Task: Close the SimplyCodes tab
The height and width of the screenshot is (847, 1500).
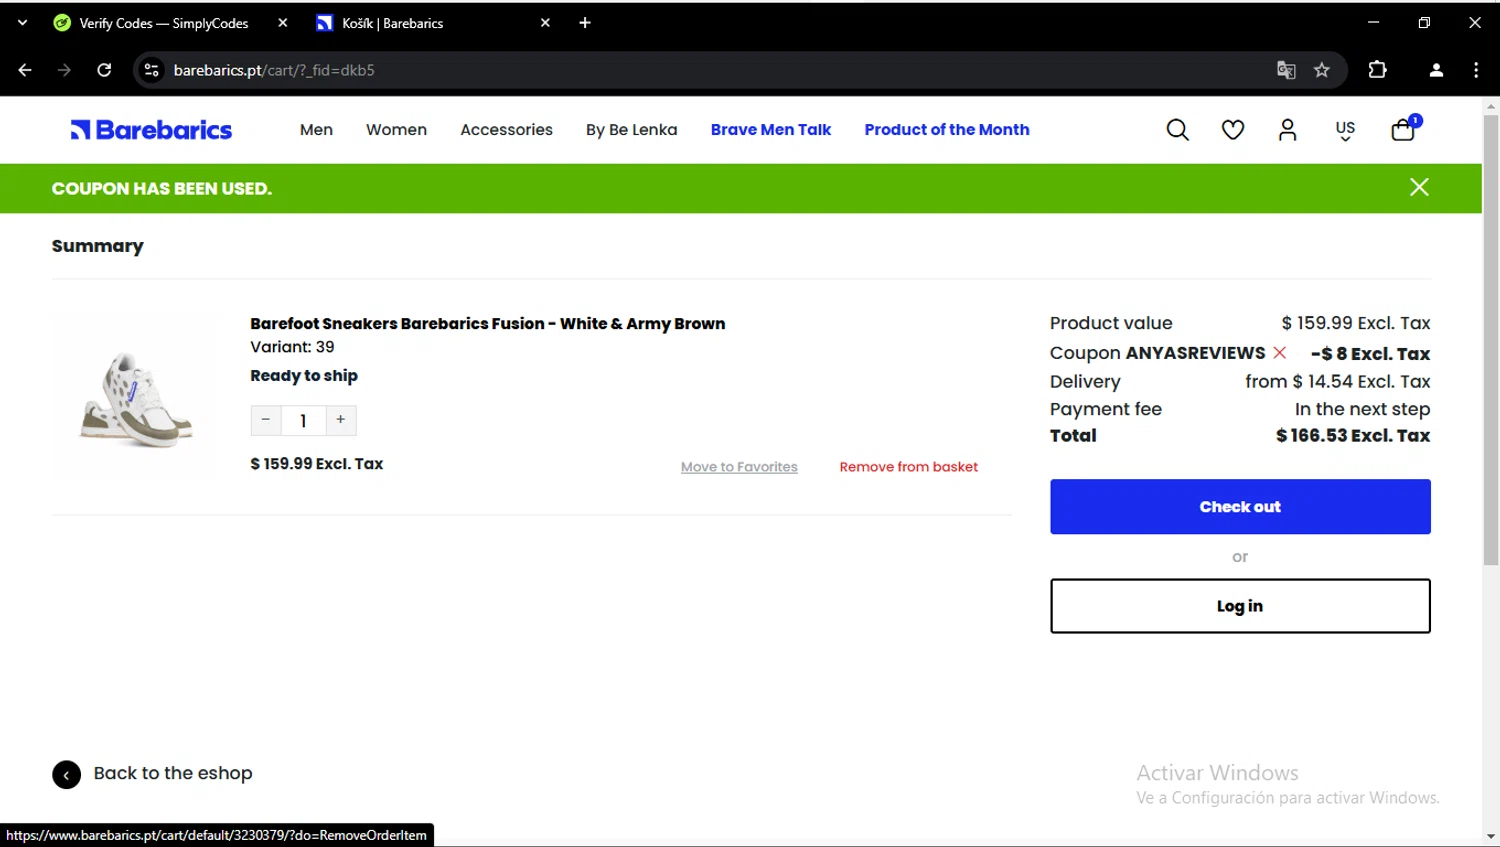Action: [x=283, y=23]
